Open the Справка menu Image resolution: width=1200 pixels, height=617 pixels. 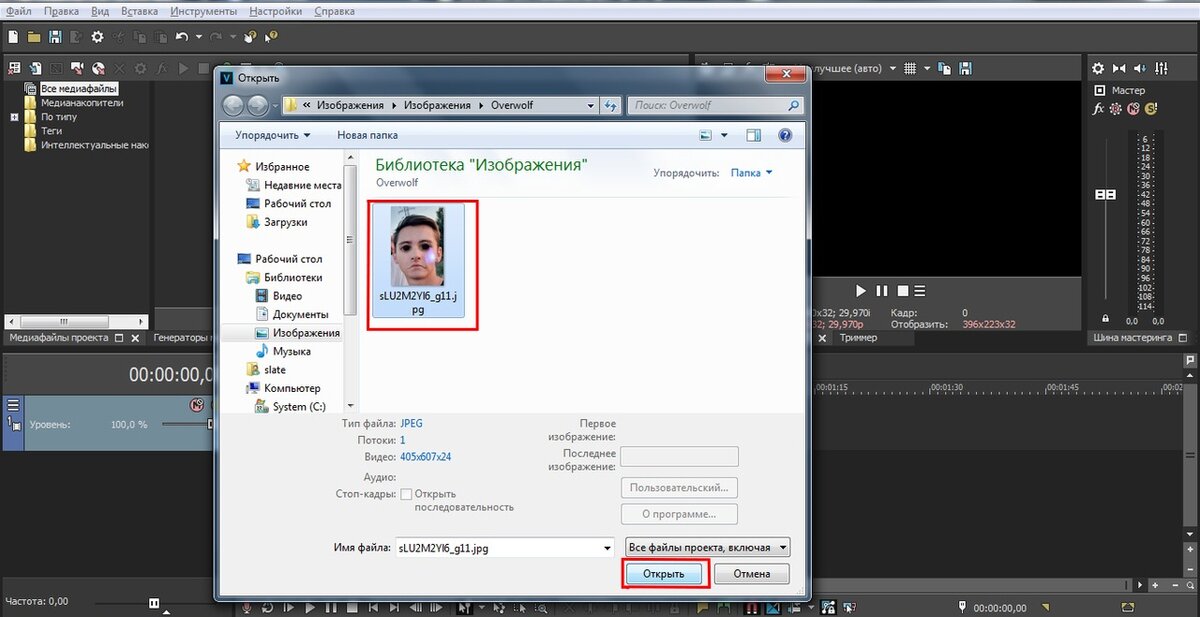coord(334,11)
